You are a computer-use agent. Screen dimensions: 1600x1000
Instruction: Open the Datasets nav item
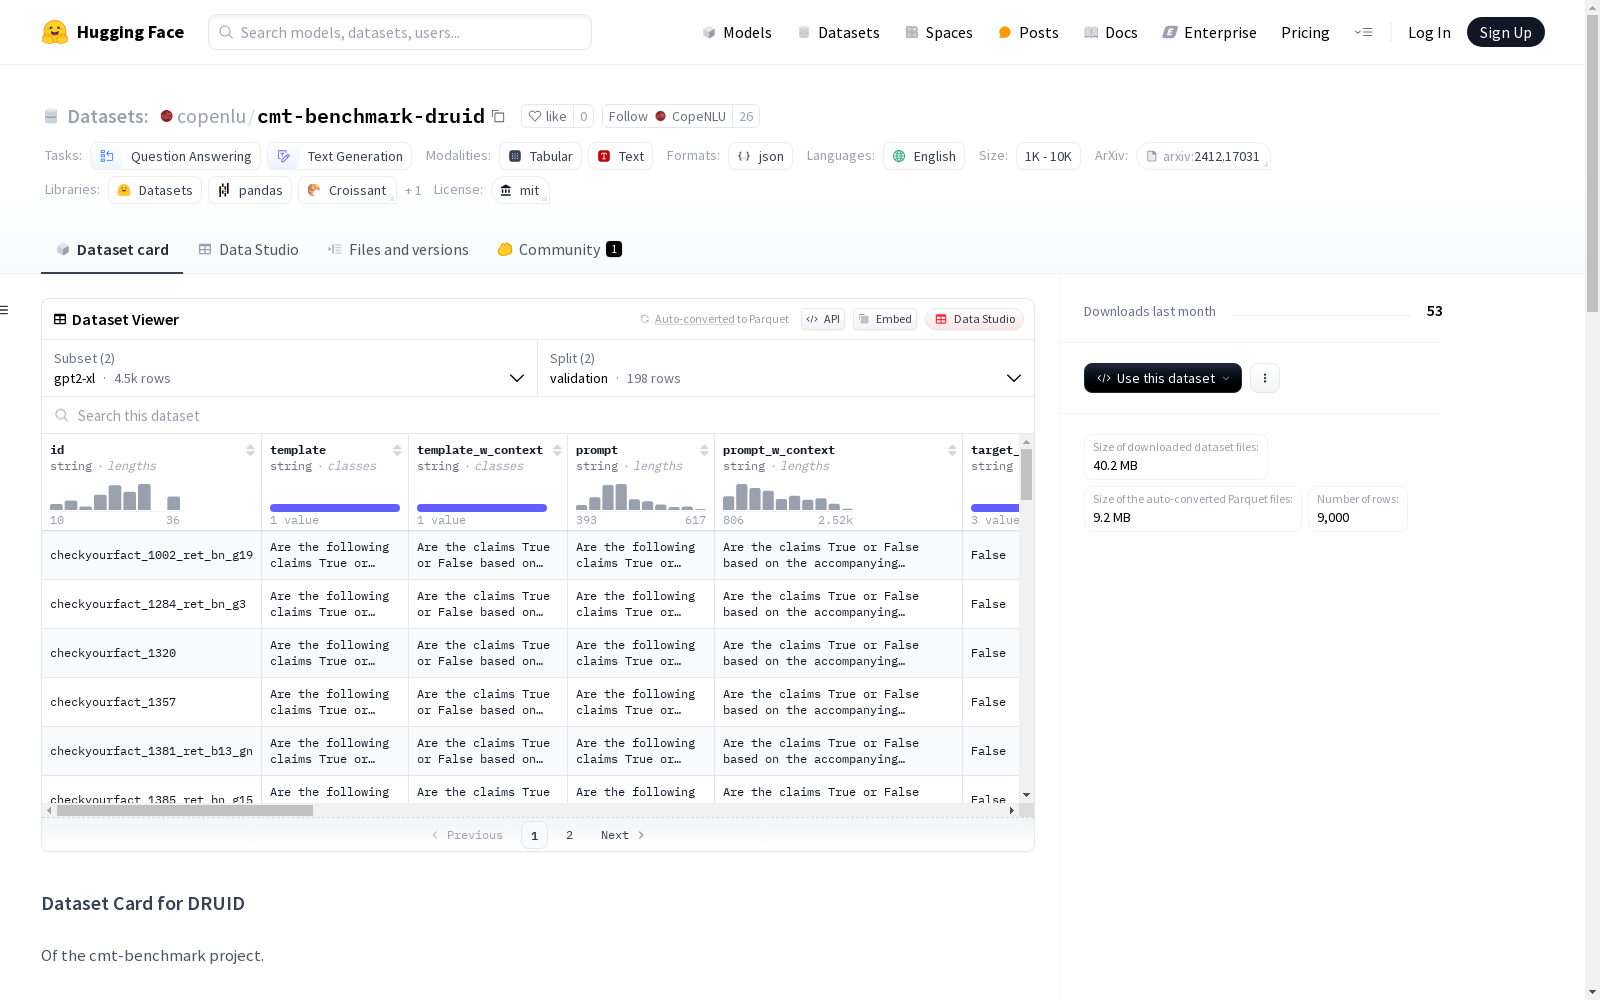(x=838, y=32)
